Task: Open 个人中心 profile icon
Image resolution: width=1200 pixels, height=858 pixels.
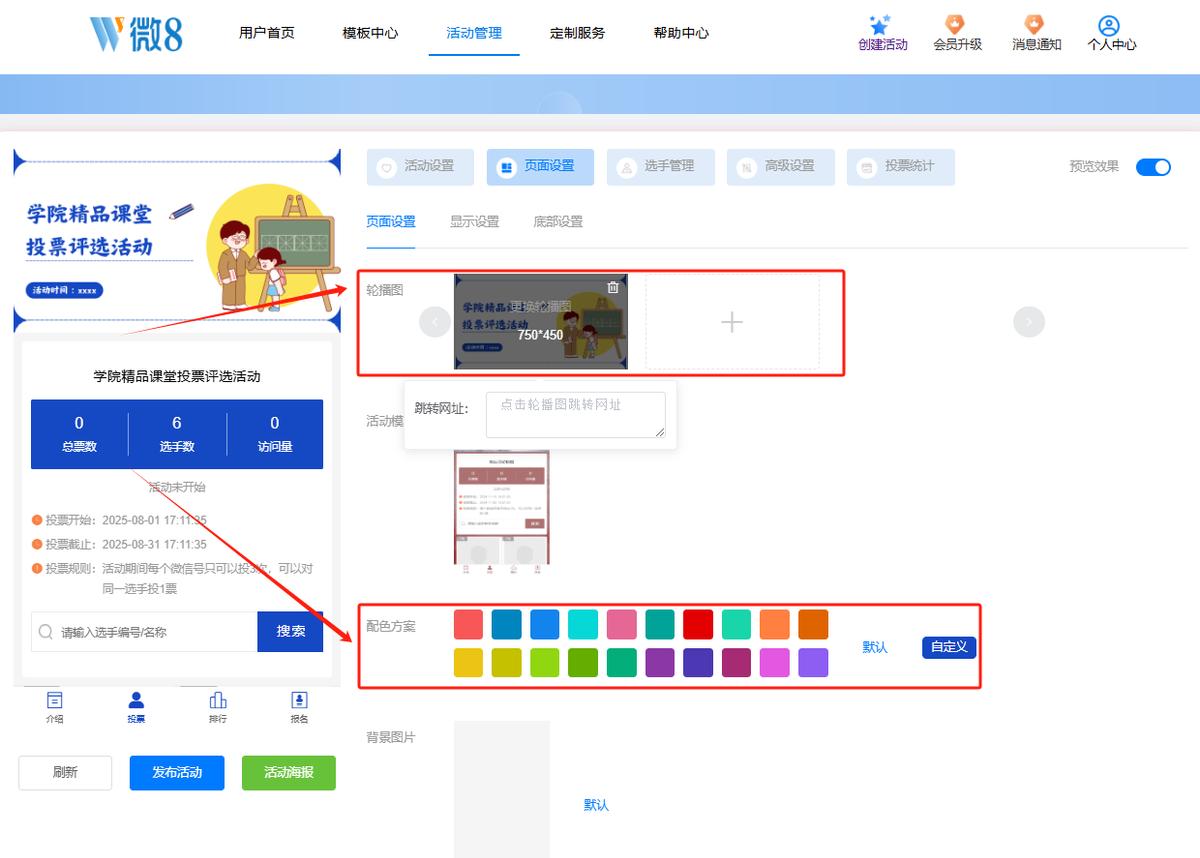Action: tap(1108, 25)
